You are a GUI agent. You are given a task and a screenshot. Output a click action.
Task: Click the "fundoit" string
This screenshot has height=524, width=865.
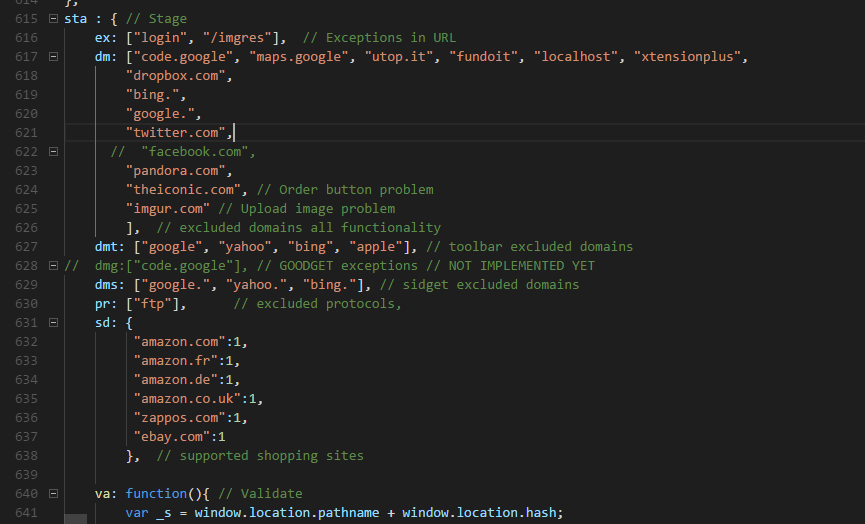(484, 57)
